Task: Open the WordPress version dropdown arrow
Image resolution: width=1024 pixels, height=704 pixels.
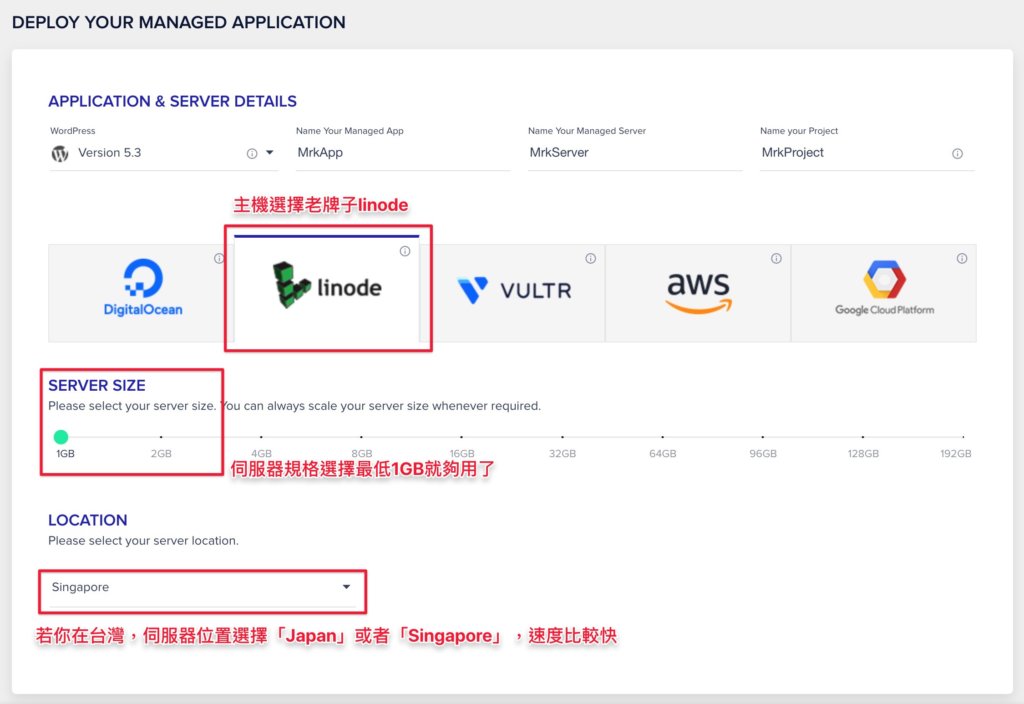Action: 270,153
